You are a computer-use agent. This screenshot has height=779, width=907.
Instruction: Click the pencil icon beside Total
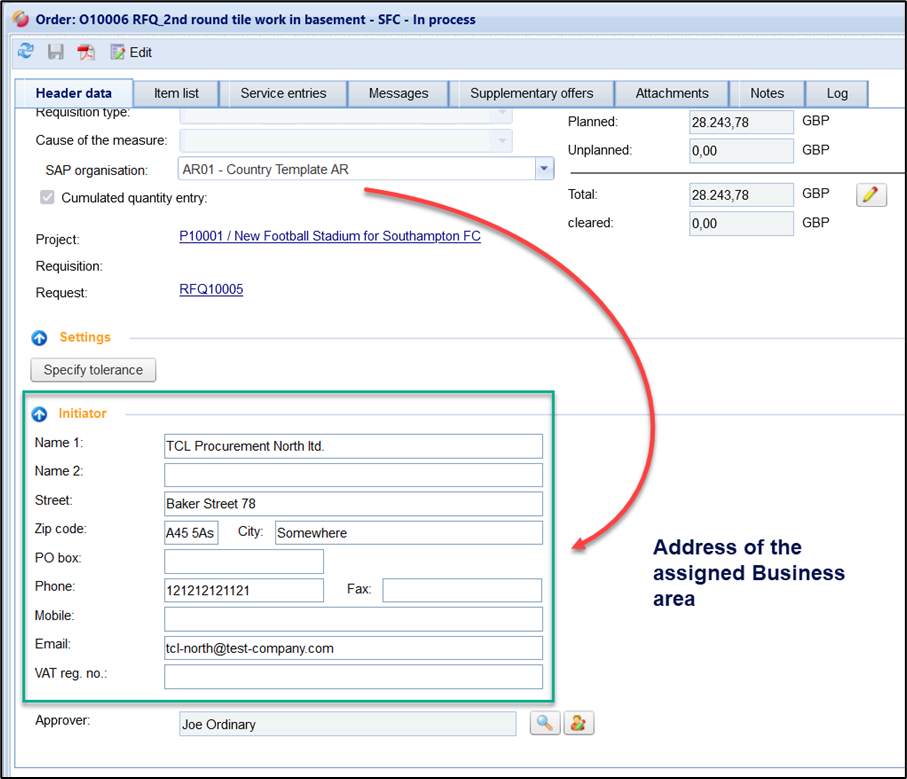click(871, 195)
